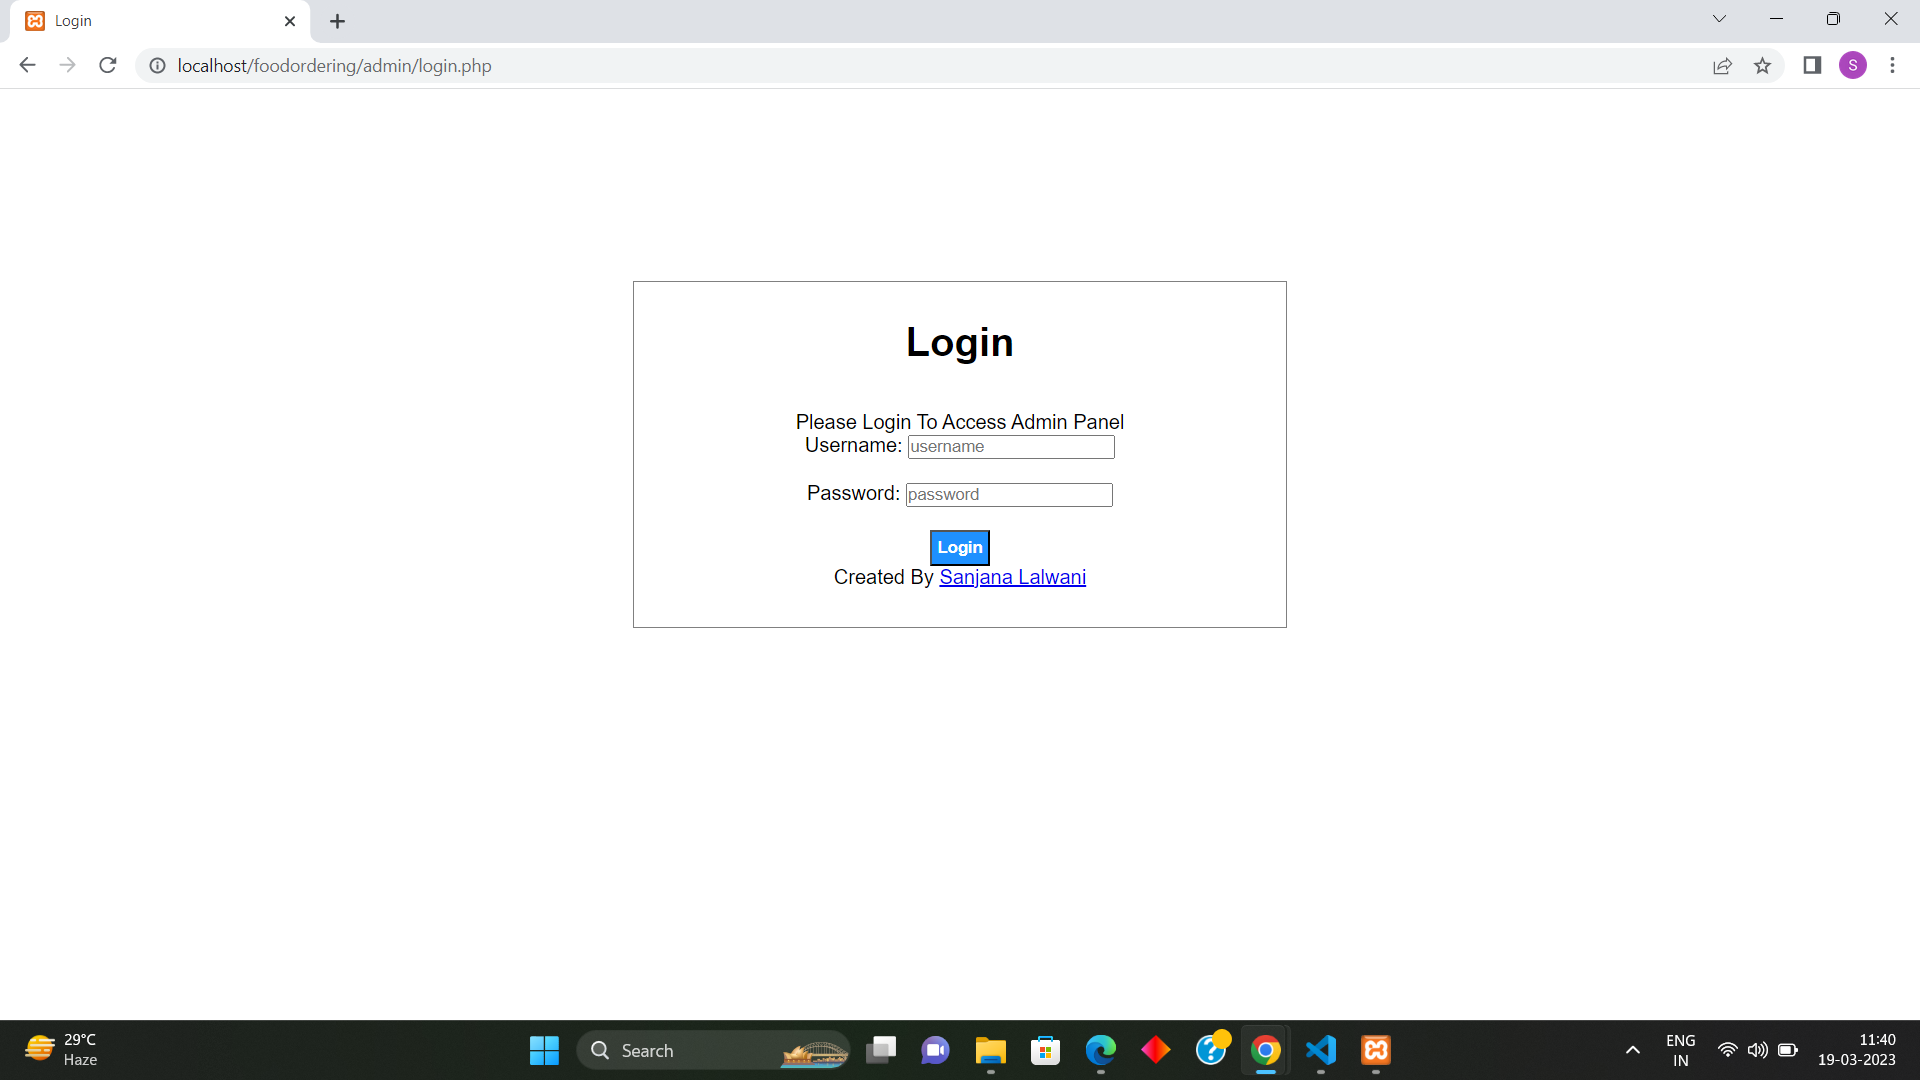Bookmark this page with the star icon
Image resolution: width=1920 pixels, height=1080 pixels.
click(1762, 66)
